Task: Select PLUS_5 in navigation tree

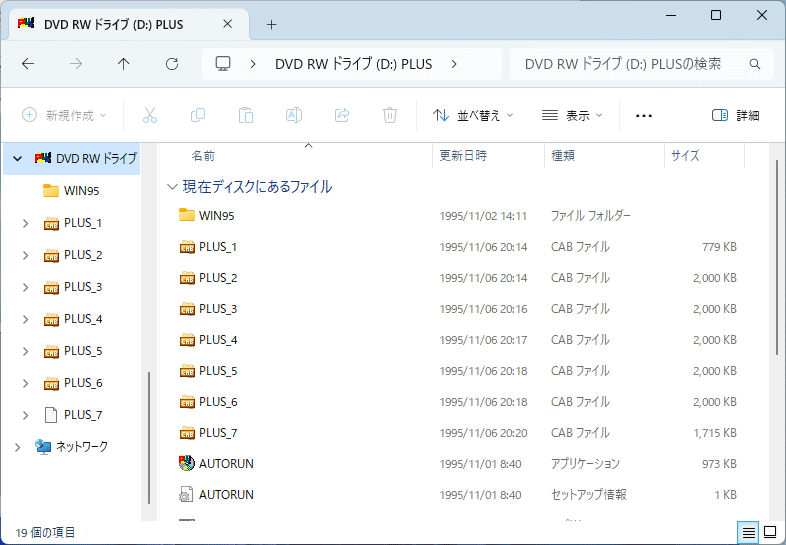Action: (x=83, y=351)
